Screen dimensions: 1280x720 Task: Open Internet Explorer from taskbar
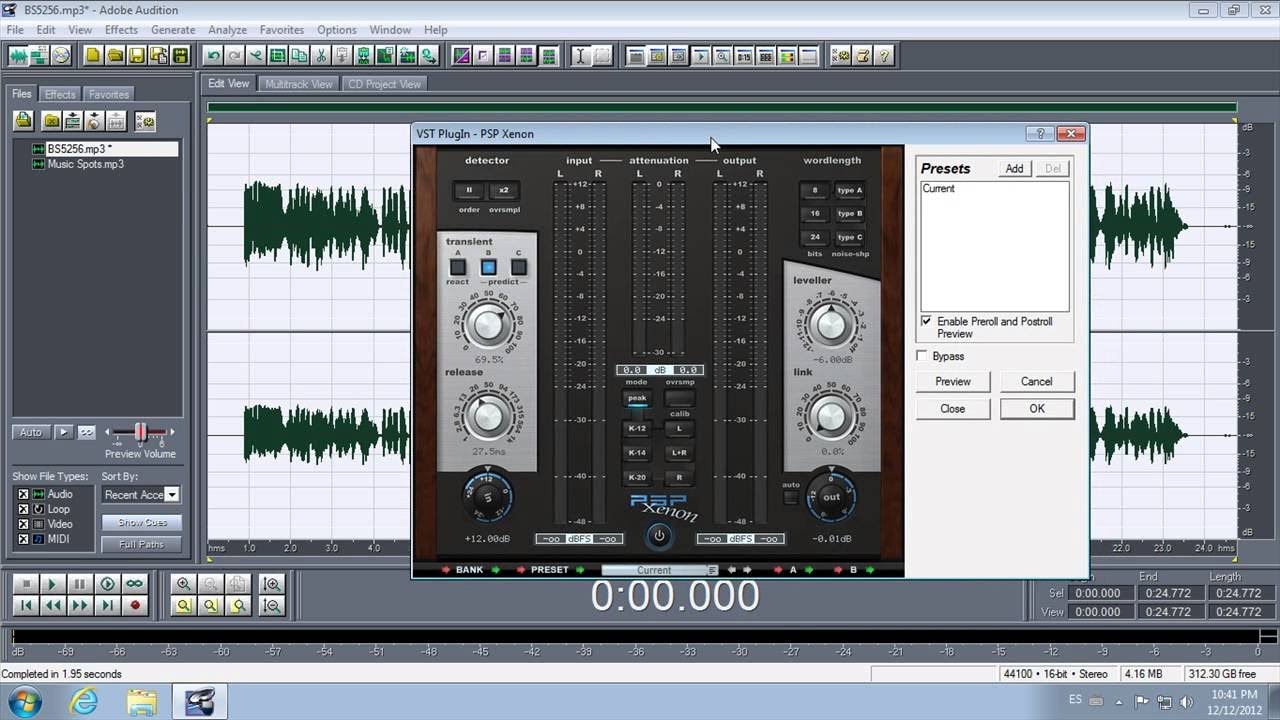coord(84,701)
